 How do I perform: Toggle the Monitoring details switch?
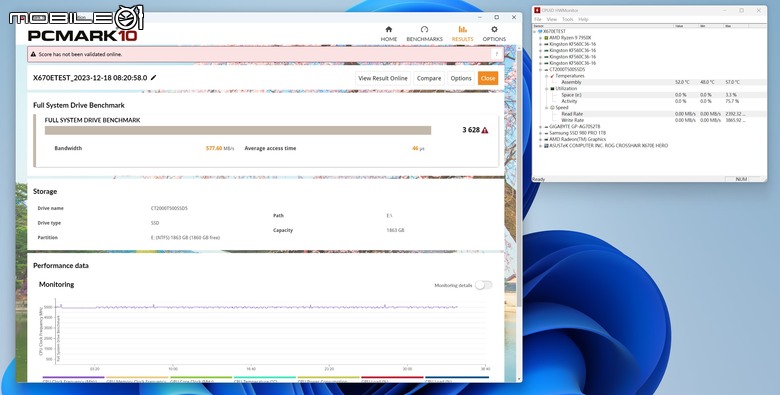pos(483,285)
